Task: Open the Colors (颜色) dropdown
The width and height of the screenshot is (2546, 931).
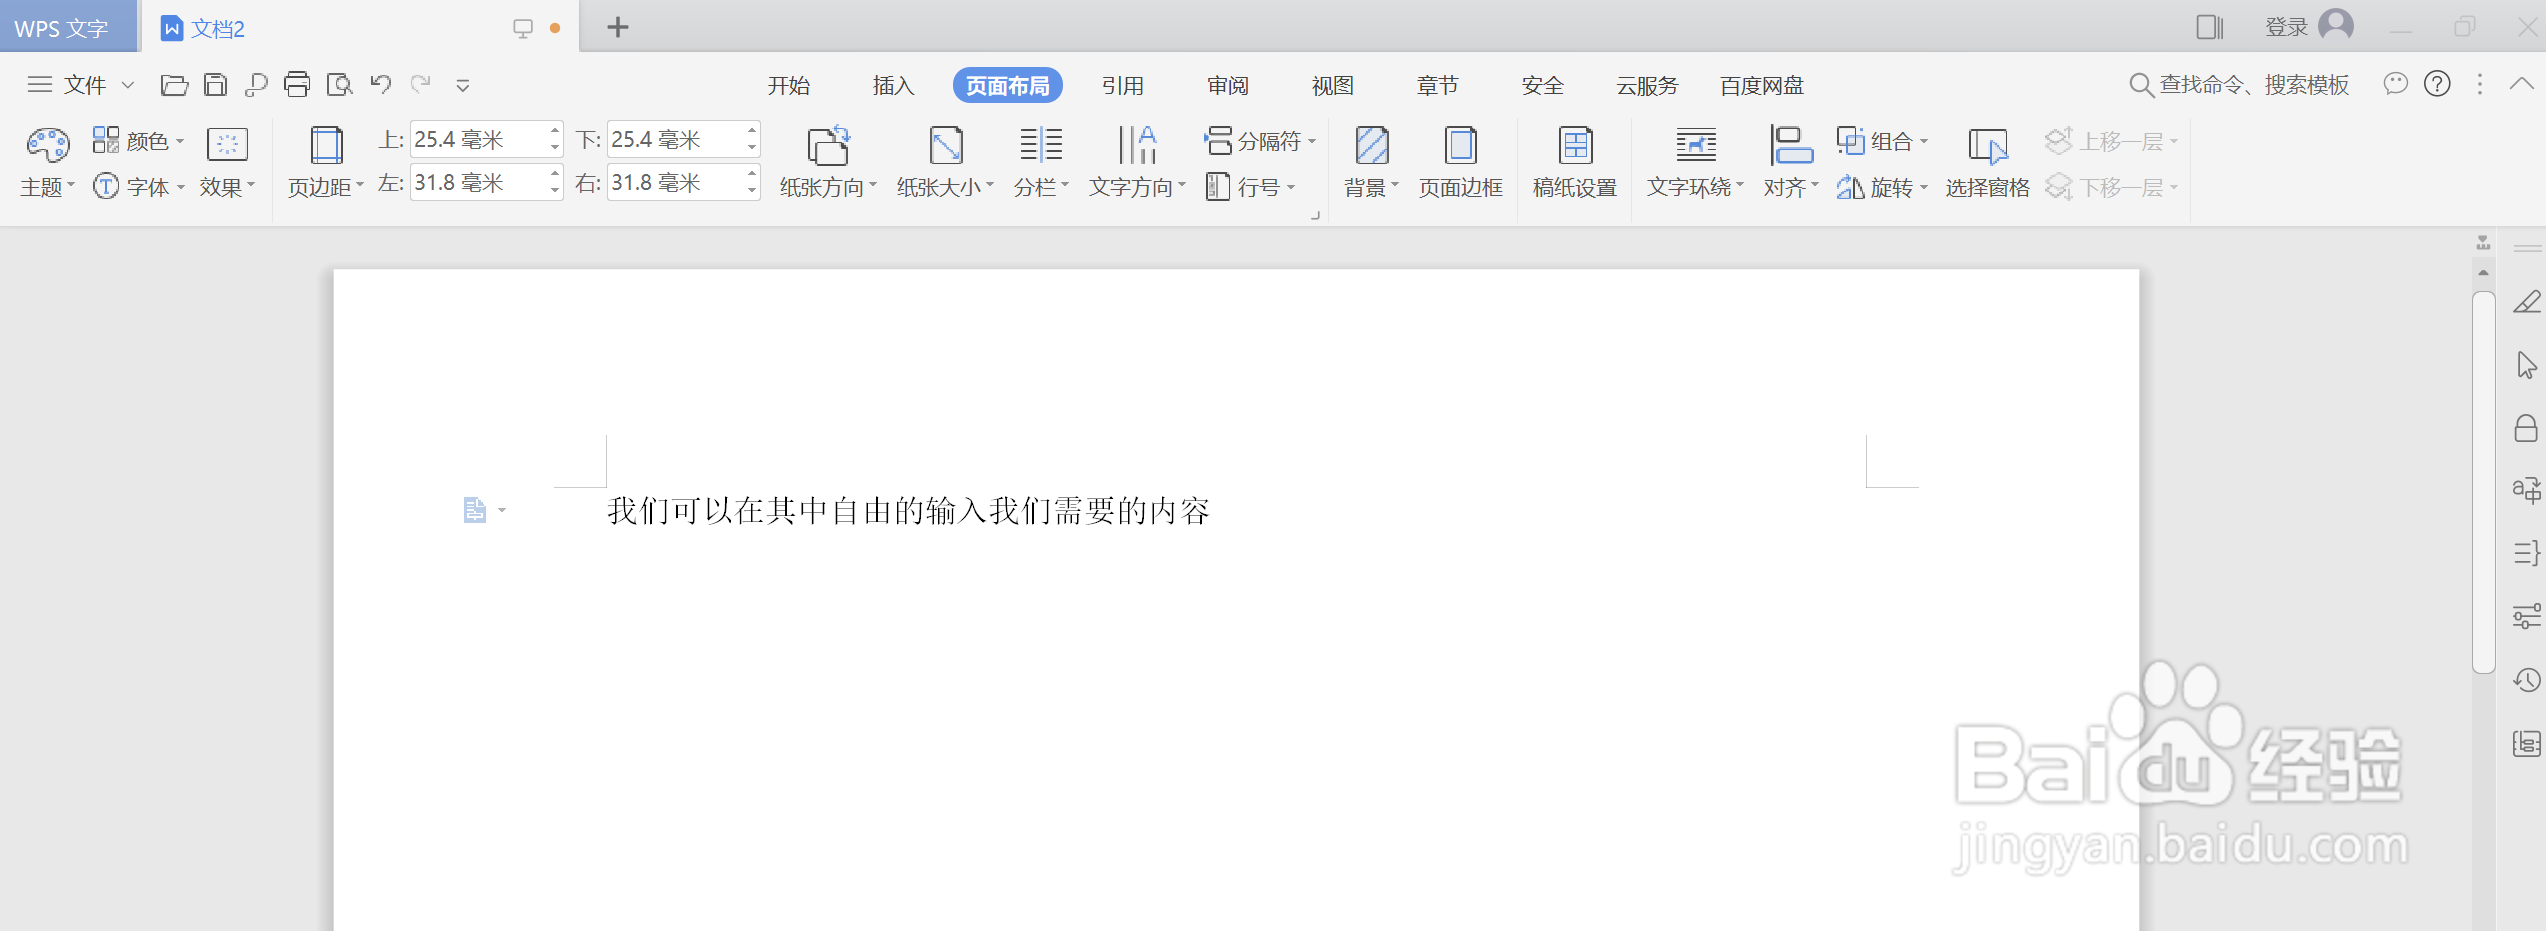Action: tap(139, 141)
